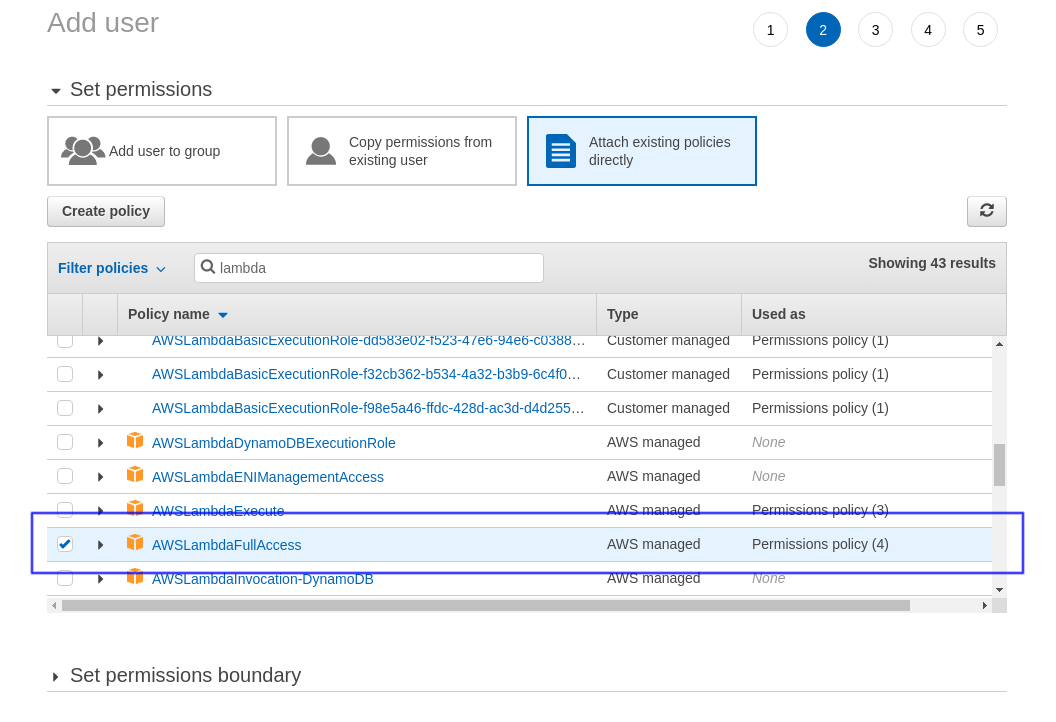Click the orange box icon beside AWSLambdaExecute
1056x722 pixels.
(x=135, y=508)
